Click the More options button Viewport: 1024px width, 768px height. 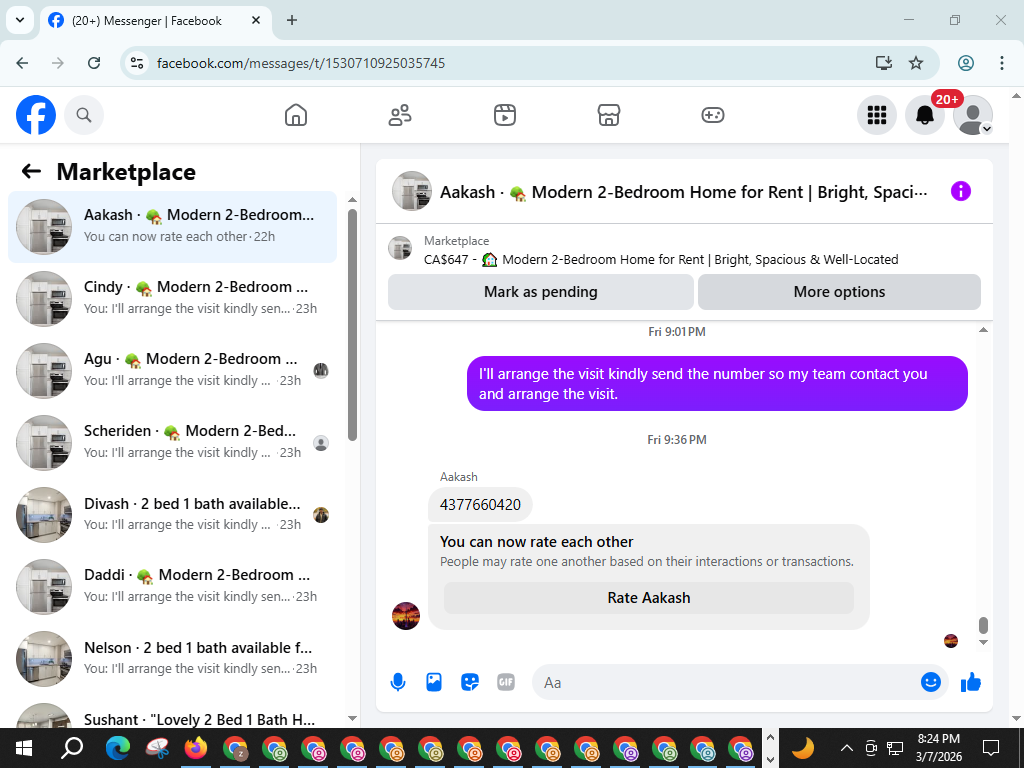[839, 292]
